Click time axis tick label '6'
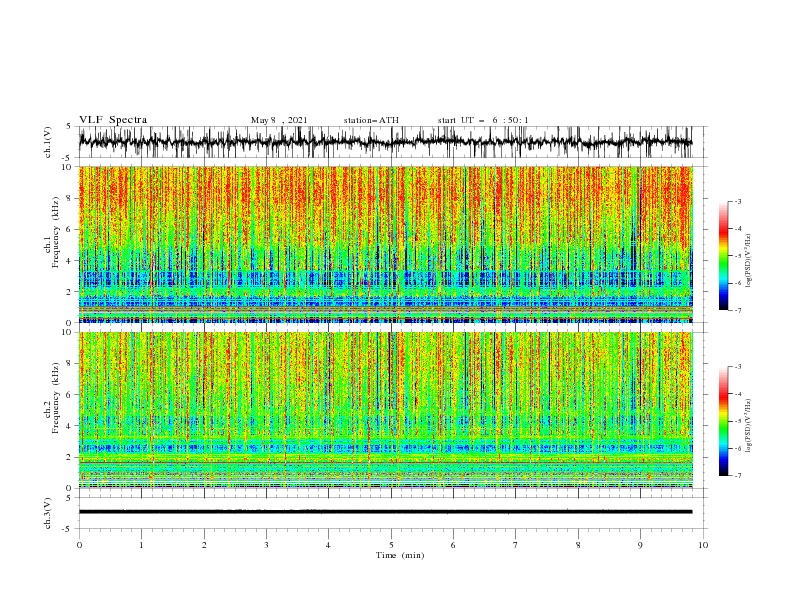Screen dimensions: 792x612 click(453, 545)
